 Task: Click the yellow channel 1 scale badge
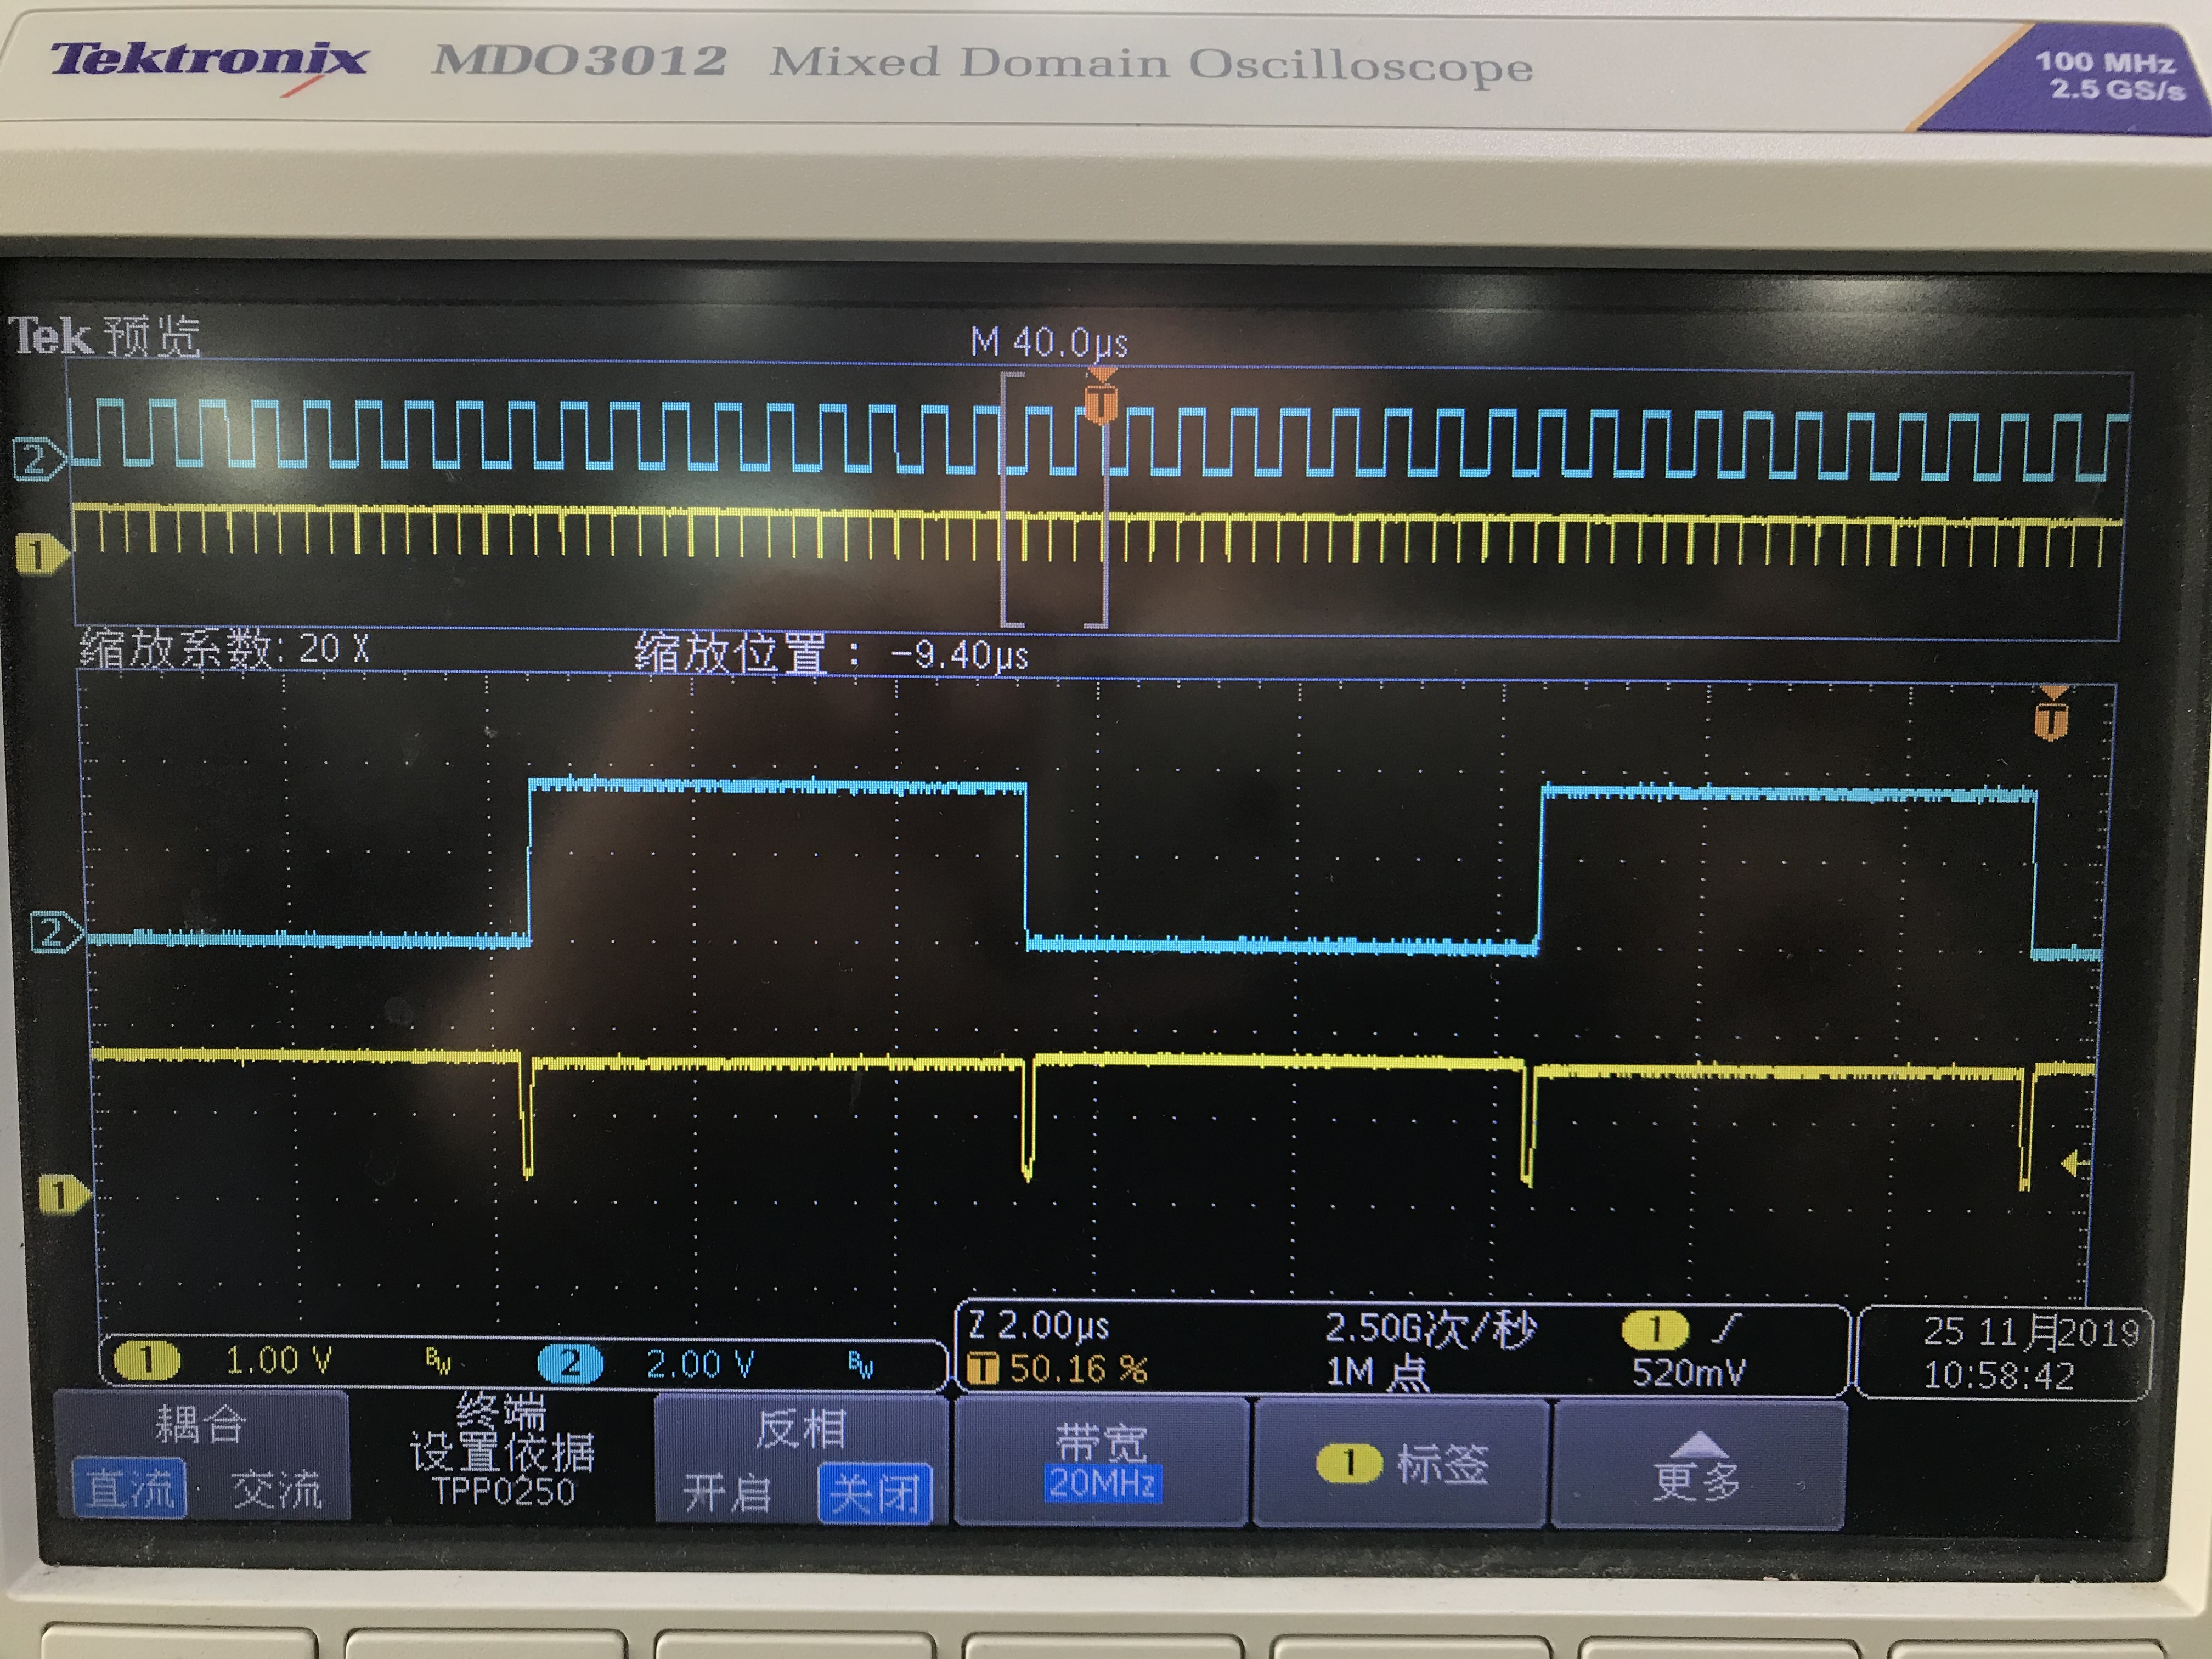(x=146, y=1361)
